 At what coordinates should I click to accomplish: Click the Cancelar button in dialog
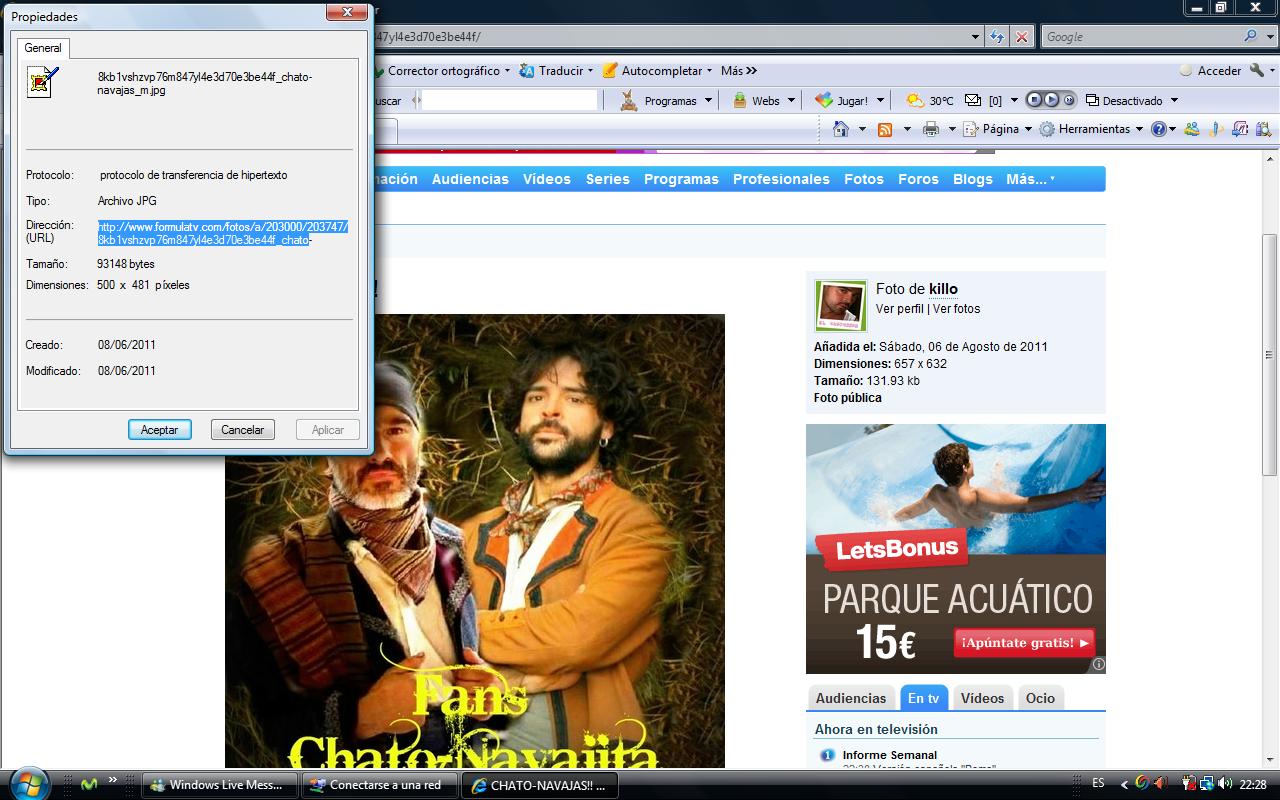[242, 430]
